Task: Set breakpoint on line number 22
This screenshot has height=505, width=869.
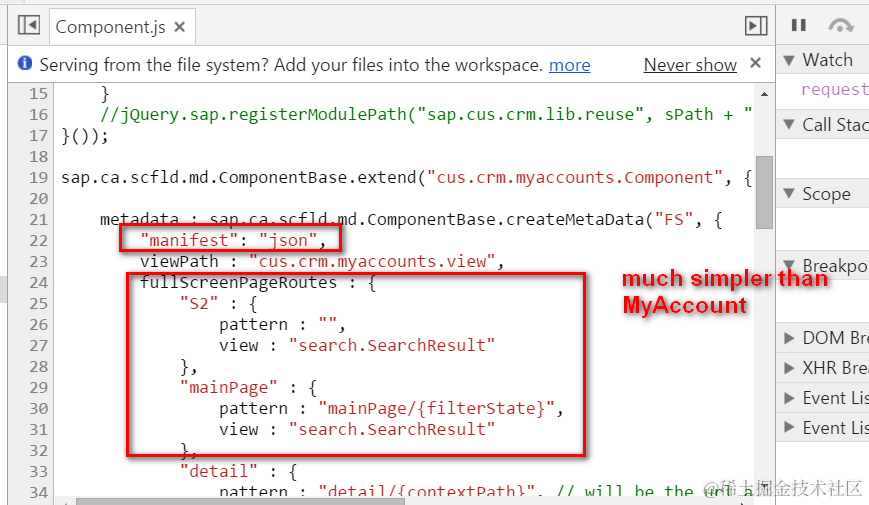Action: (39, 241)
